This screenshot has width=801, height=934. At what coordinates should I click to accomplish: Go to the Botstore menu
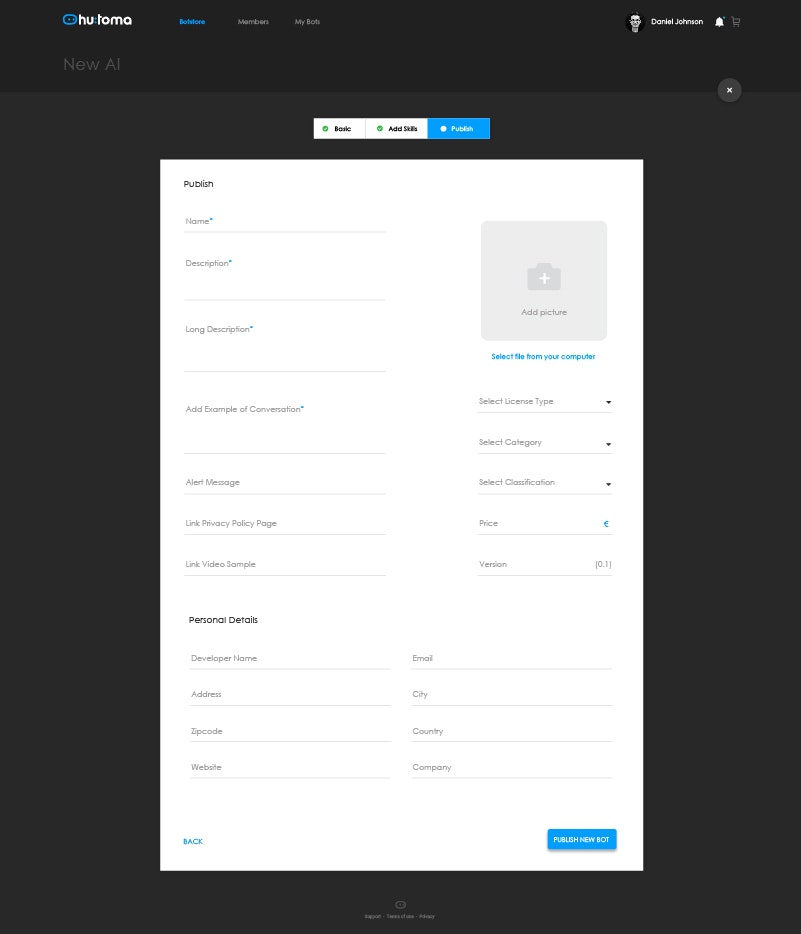pyautogui.click(x=192, y=21)
